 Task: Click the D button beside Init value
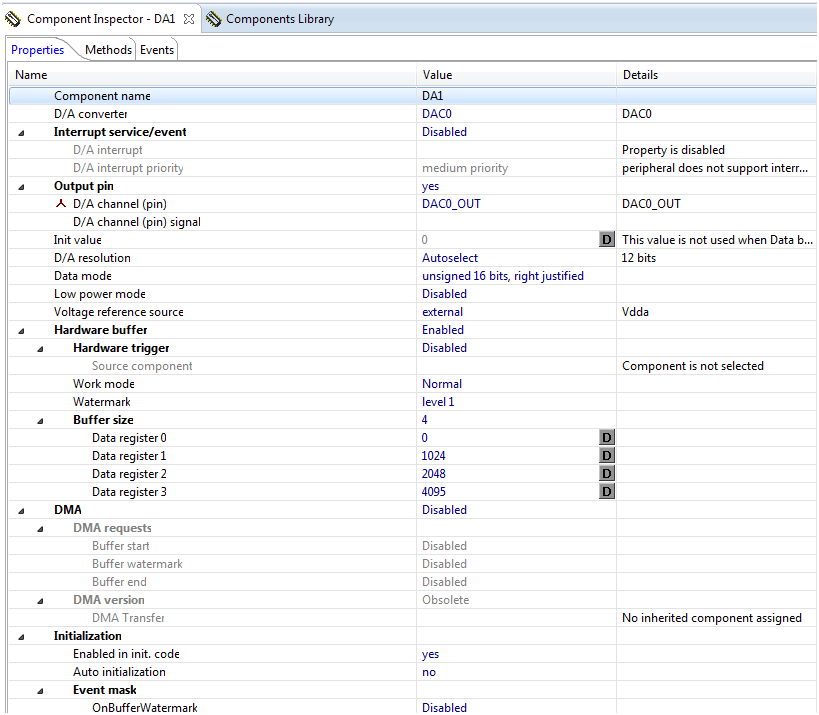606,240
